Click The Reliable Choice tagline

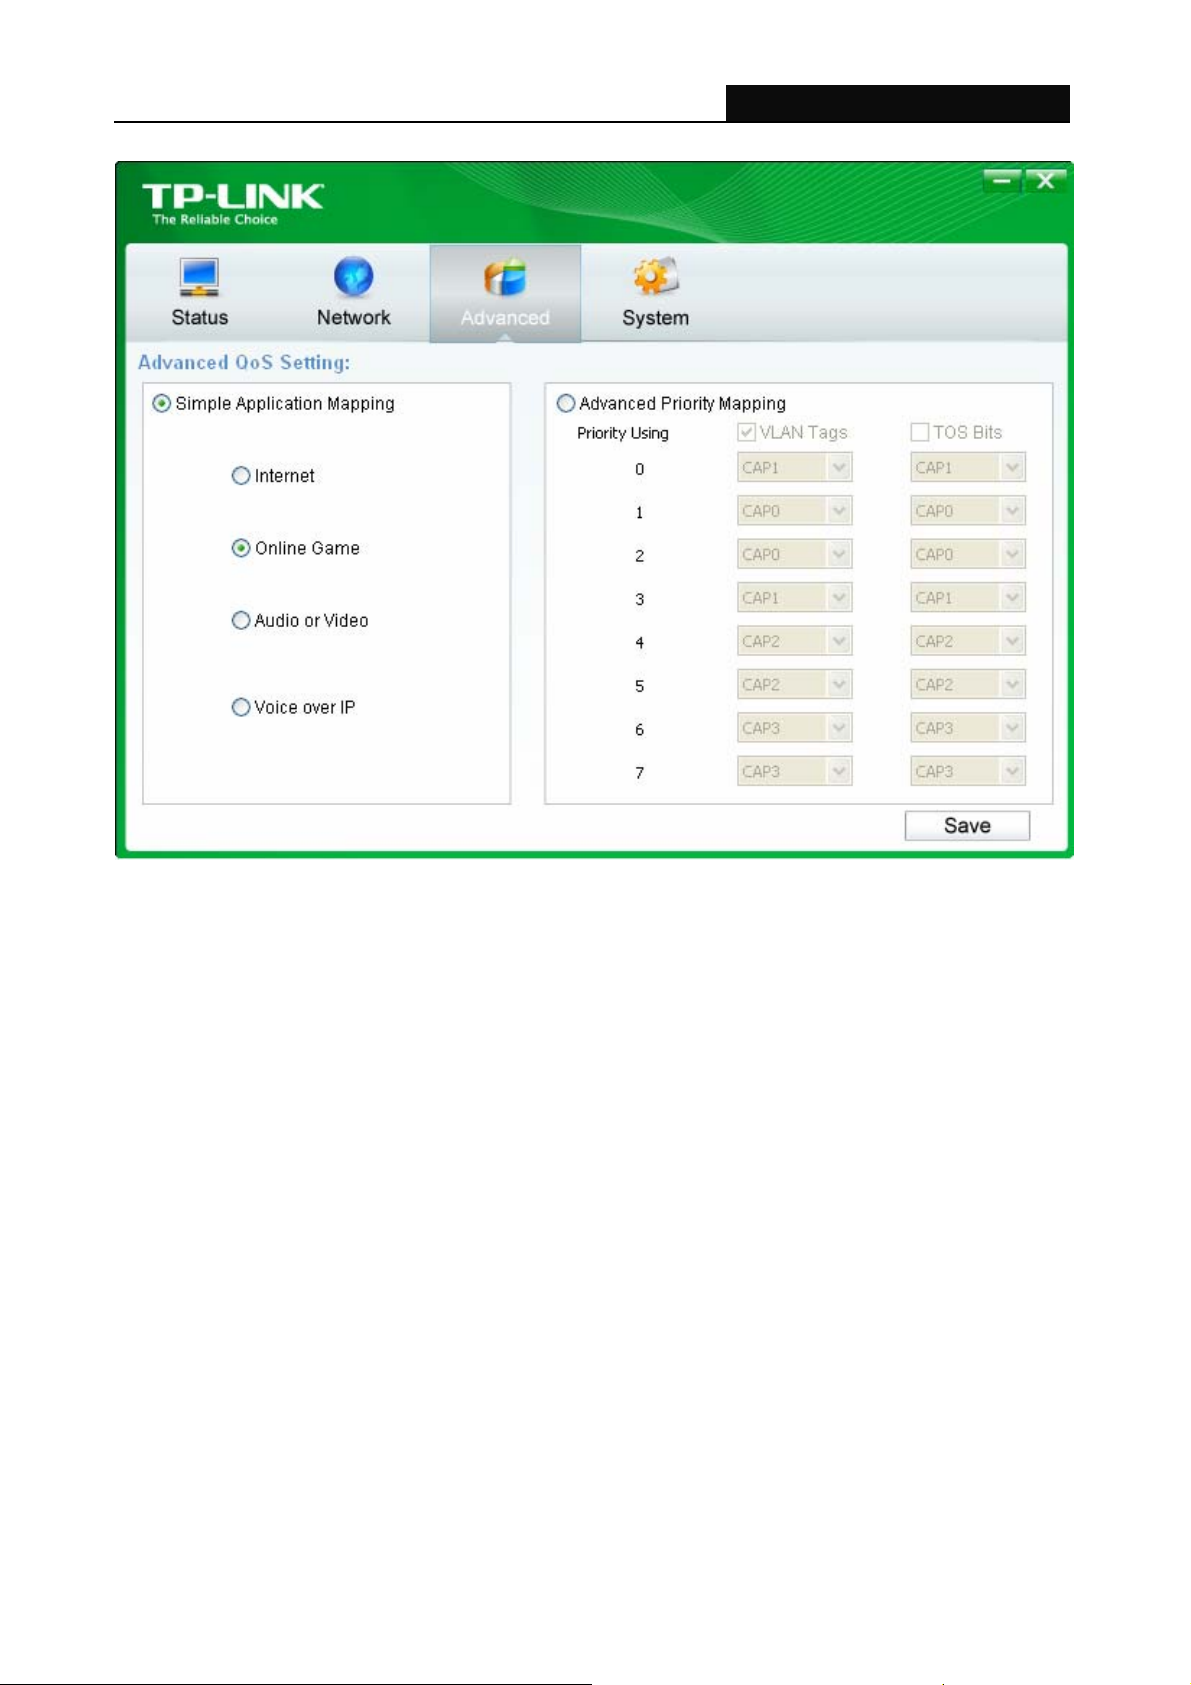tap(215, 219)
